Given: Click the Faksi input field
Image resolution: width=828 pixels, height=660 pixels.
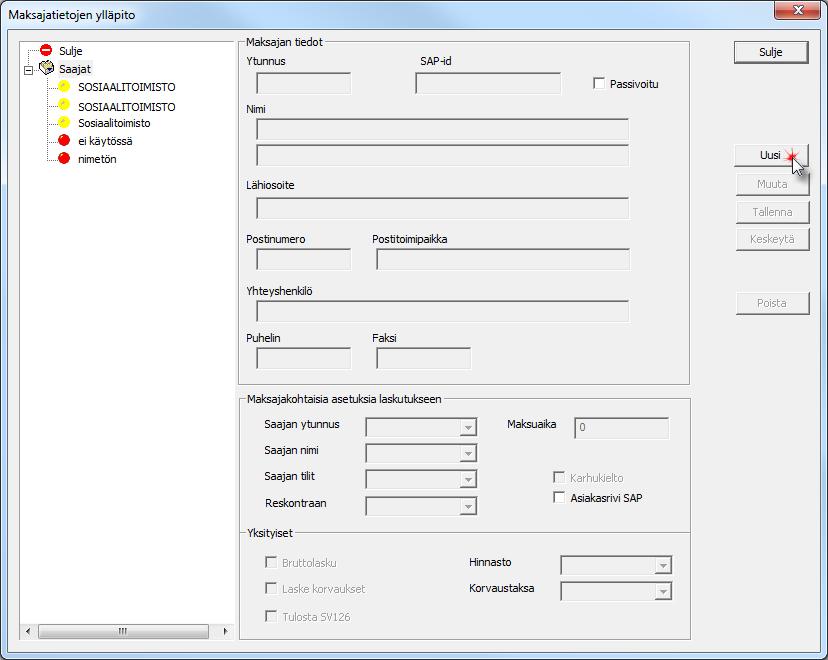Looking at the screenshot, I should pyautogui.click(x=424, y=358).
